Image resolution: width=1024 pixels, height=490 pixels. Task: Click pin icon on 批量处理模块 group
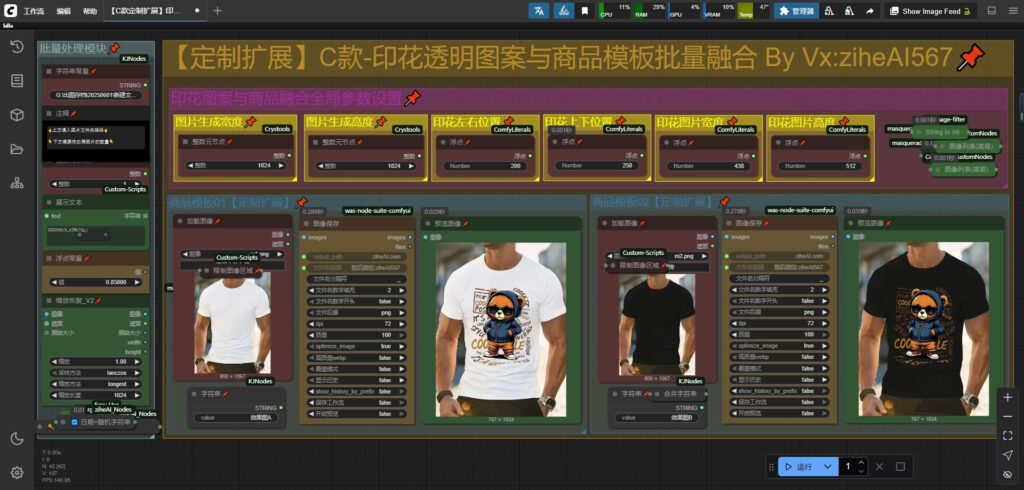[114, 48]
